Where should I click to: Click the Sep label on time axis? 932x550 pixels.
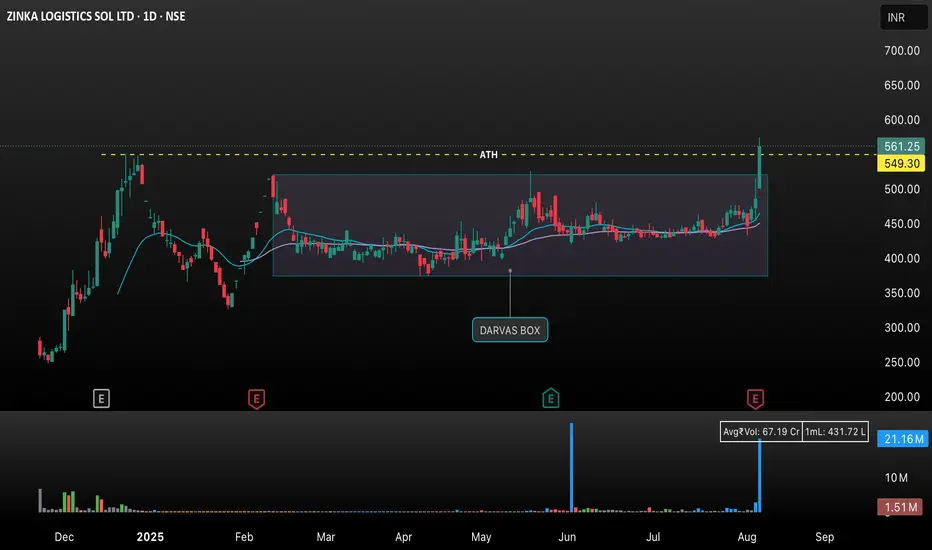[824, 537]
